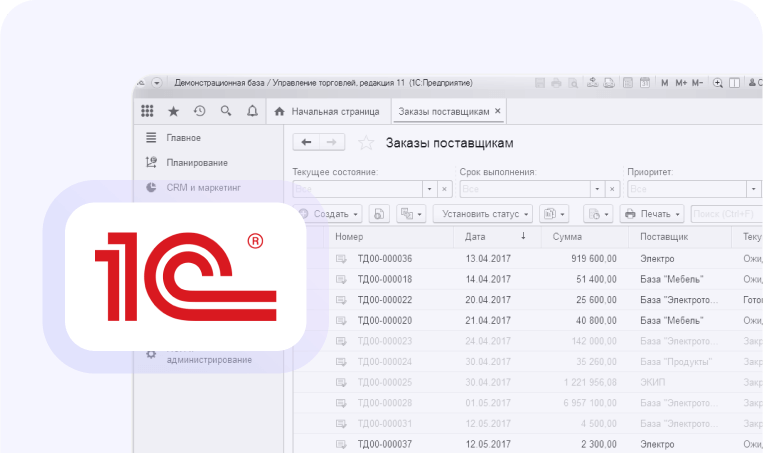
Task: Open notifications bell icon
Action: coord(252,111)
